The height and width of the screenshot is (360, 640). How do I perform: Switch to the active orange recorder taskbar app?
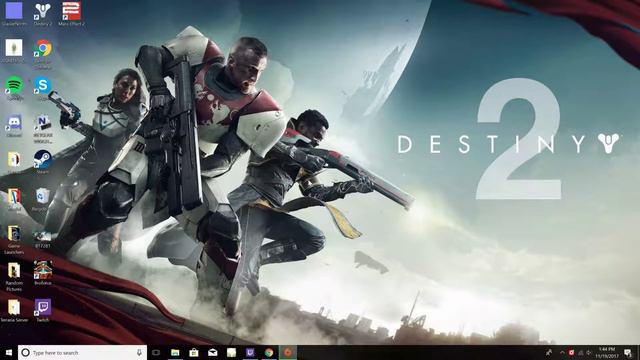tap(288, 353)
